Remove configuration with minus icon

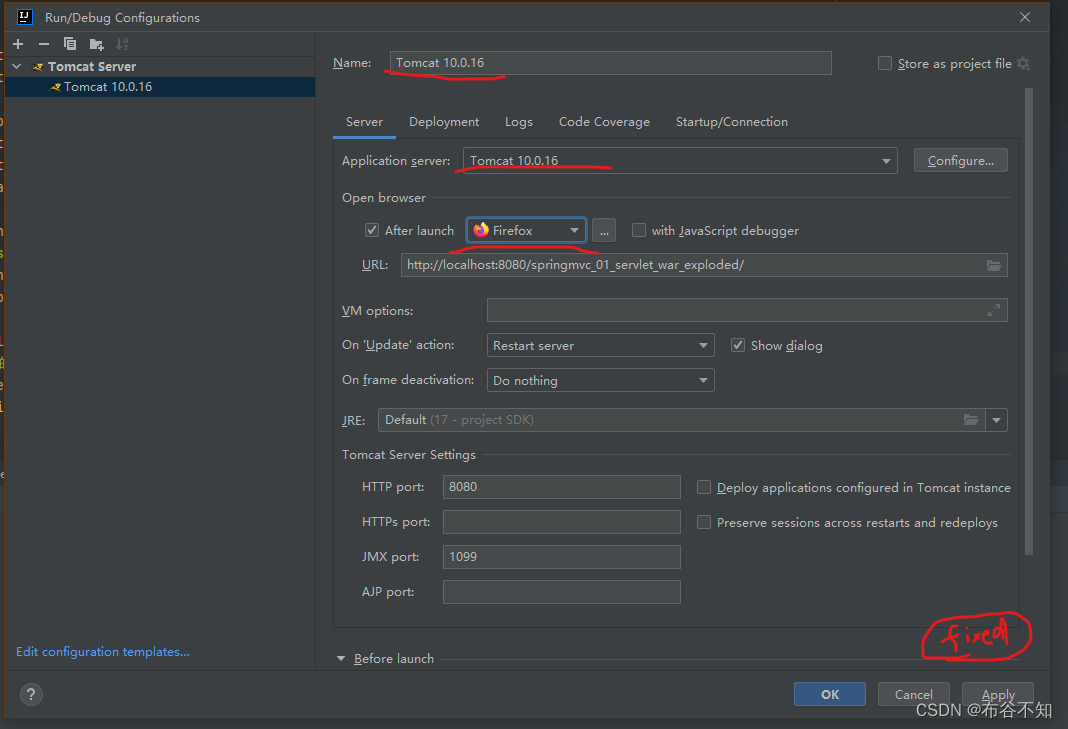(x=44, y=44)
